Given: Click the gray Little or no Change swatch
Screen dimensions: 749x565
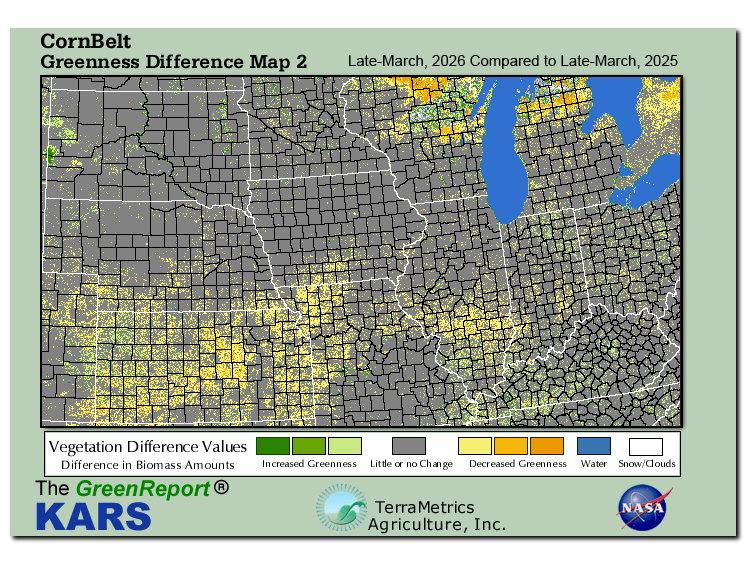Looking at the screenshot, I should (x=409, y=445).
